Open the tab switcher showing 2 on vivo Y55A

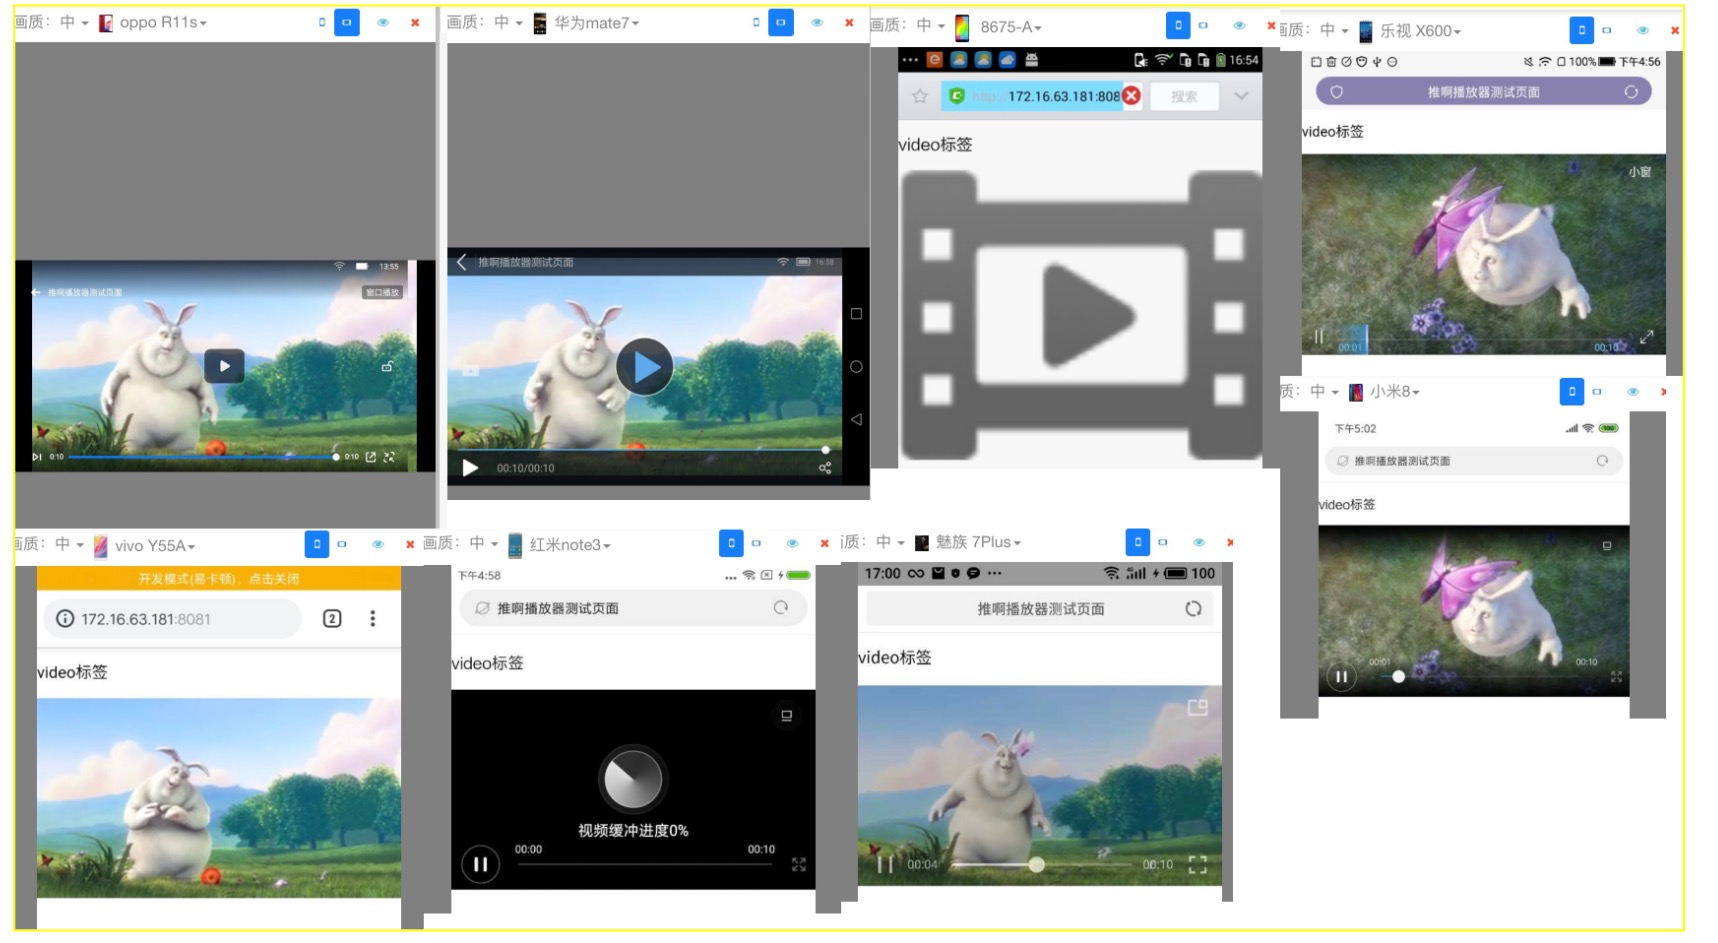(x=332, y=619)
